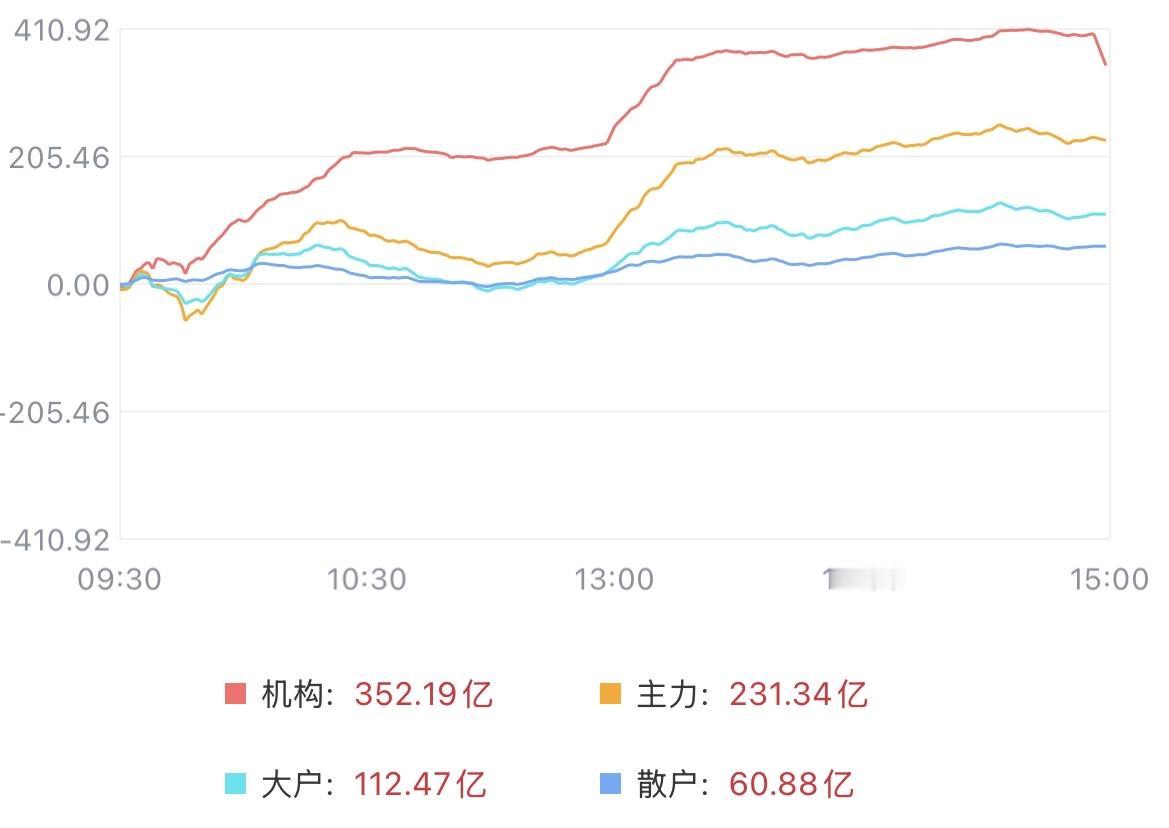
Task: Click the 0.00 y-axis label
Action: pyautogui.click(x=78, y=285)
